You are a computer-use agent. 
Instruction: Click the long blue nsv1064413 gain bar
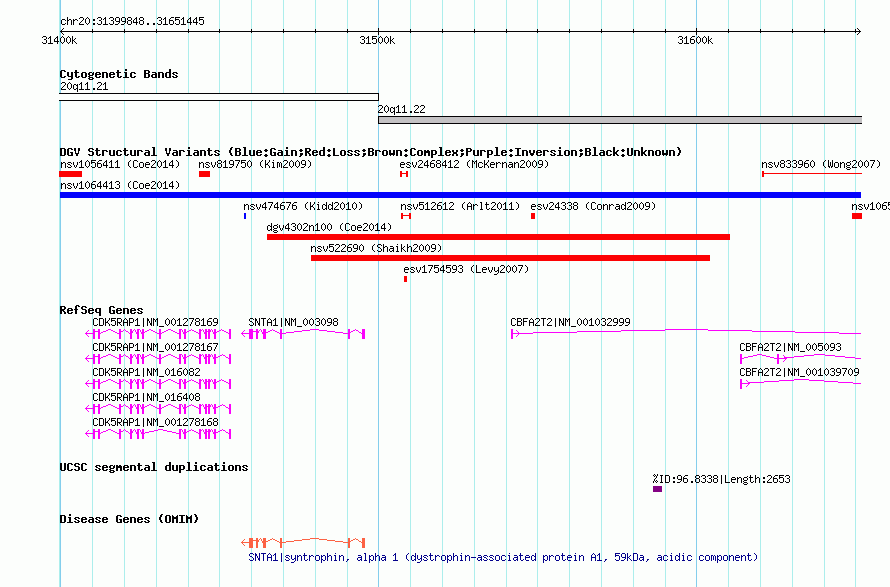point(460,195)
